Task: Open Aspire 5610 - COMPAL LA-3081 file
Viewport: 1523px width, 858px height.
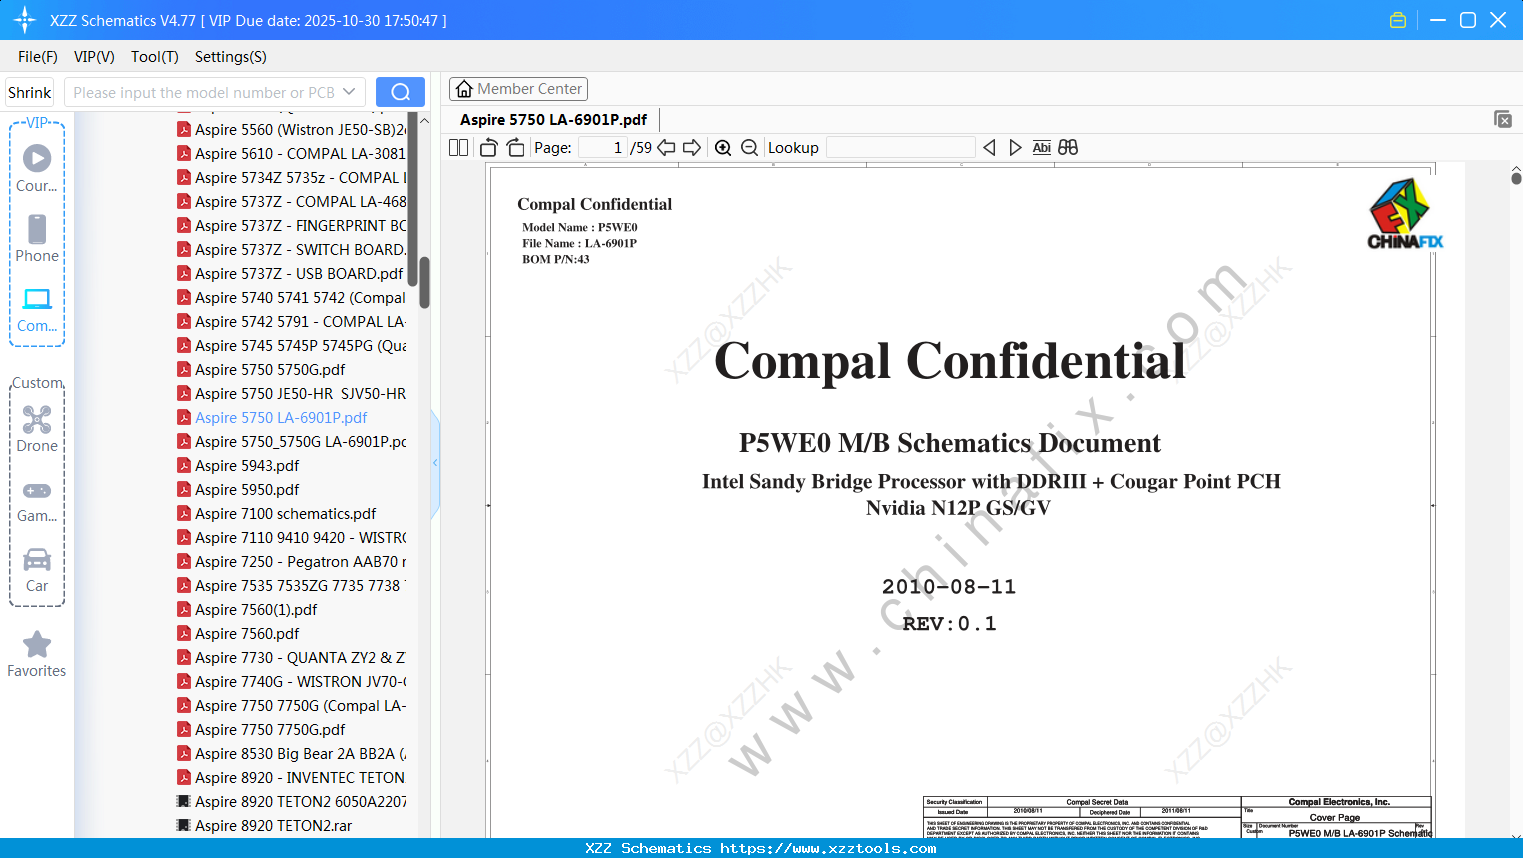Action: coord(291,153)
